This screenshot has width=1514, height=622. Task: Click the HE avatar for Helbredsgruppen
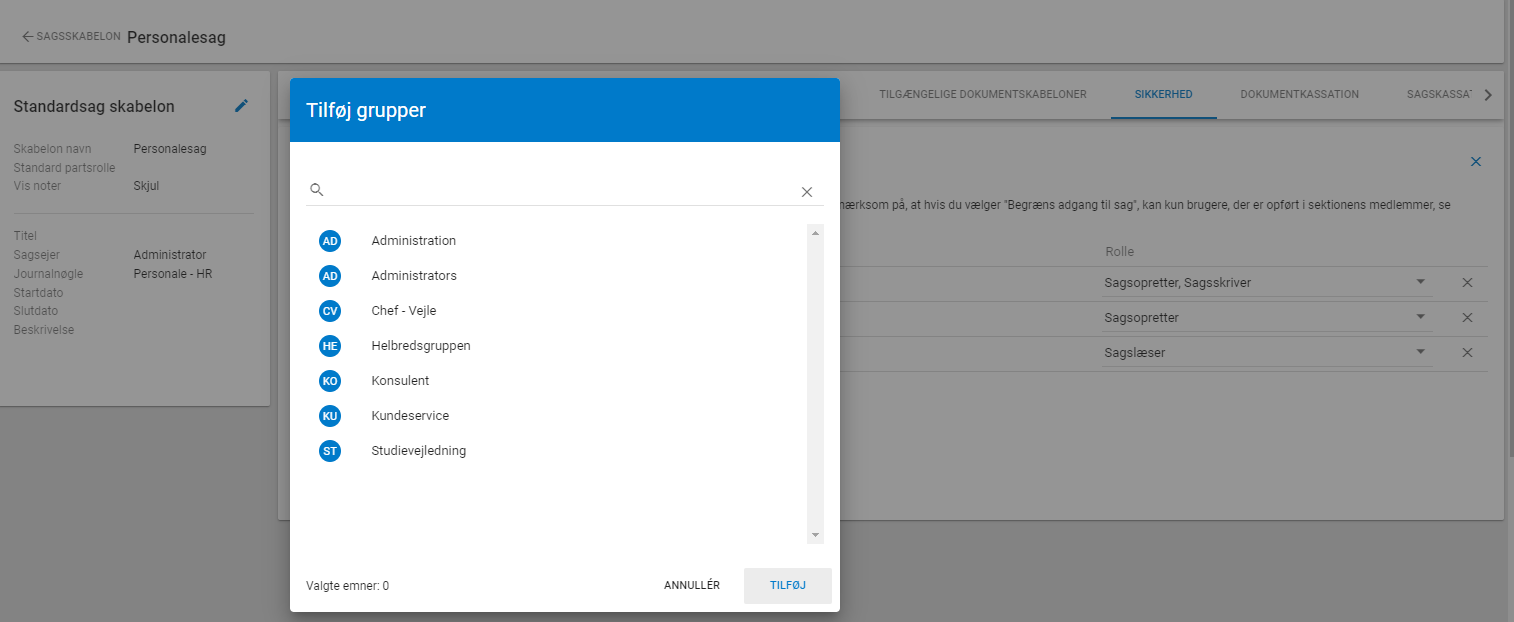330,346
